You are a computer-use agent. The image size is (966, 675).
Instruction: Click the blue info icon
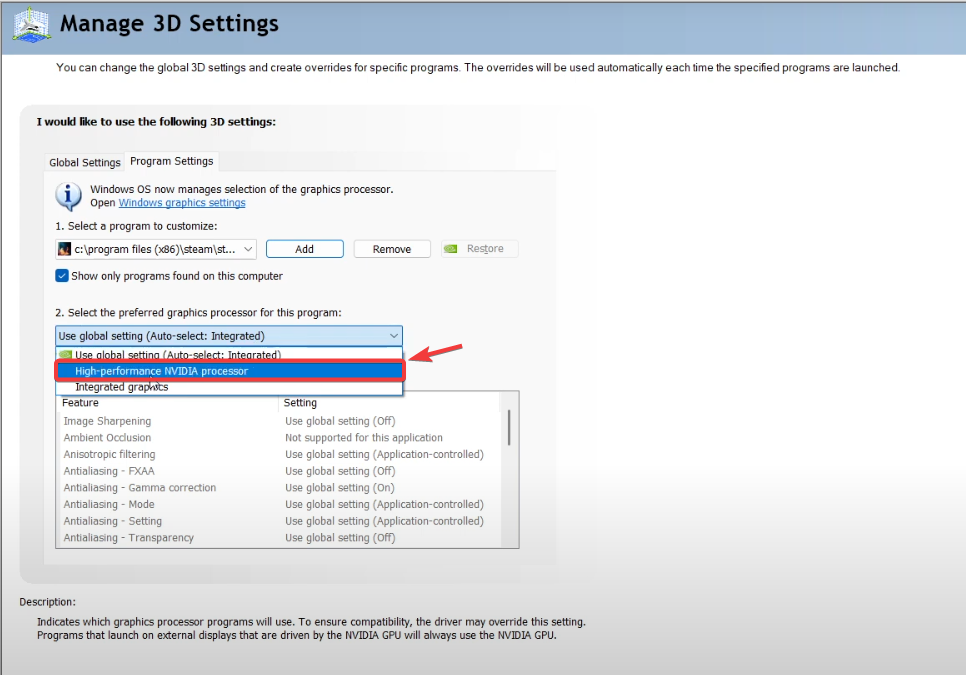coord(68,196)
